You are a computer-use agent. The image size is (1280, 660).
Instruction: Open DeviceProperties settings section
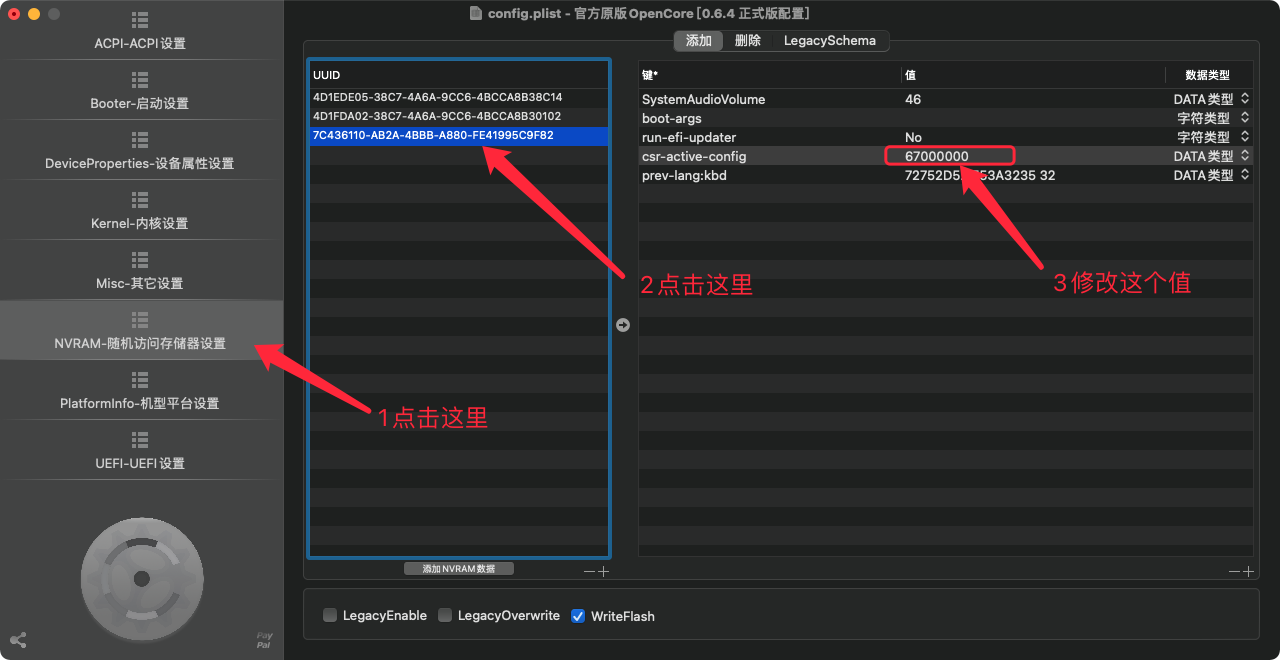pyautogui.click(x=140, y=151)
